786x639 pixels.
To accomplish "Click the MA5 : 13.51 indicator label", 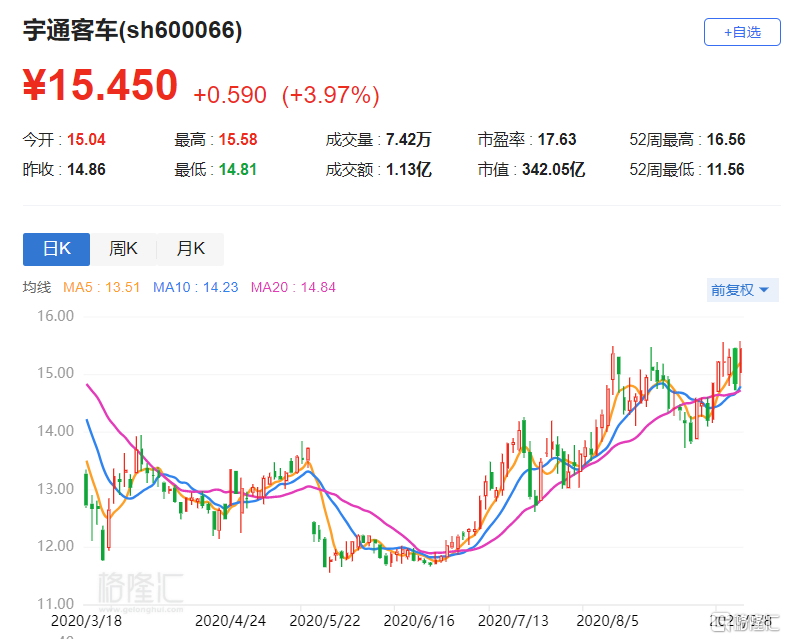I will click(x=101, y=287).
